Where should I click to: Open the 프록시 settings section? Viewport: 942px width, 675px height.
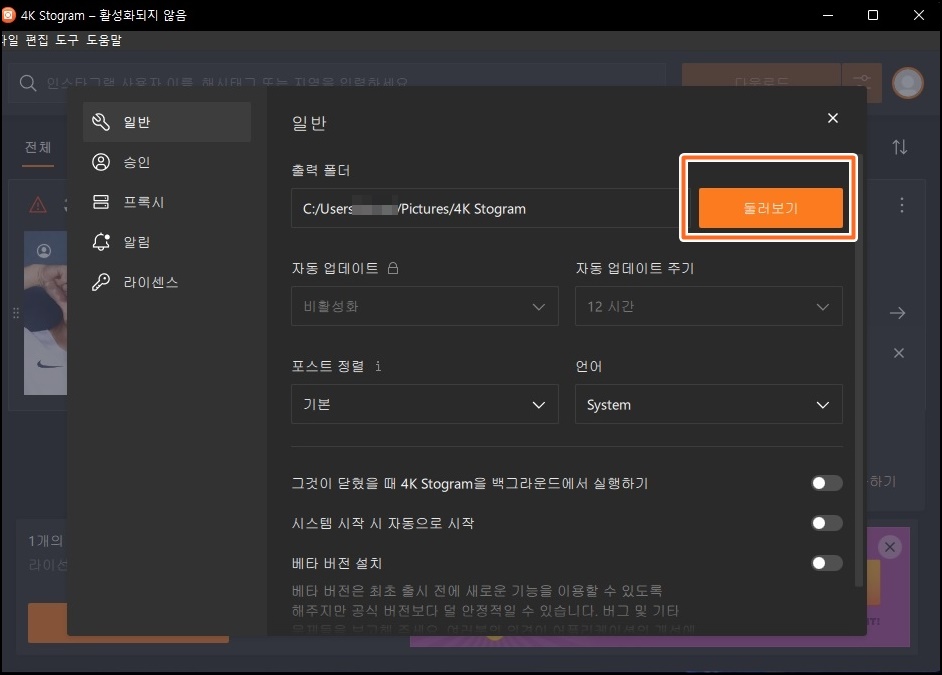(x=166, y=202)
